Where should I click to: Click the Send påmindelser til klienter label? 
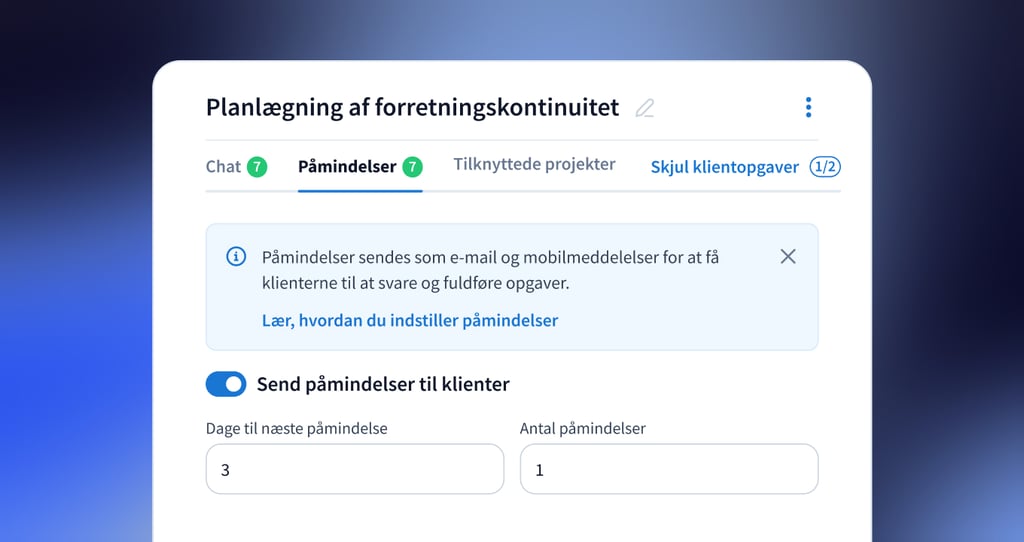pyautogui.click(x=383, y=384)
